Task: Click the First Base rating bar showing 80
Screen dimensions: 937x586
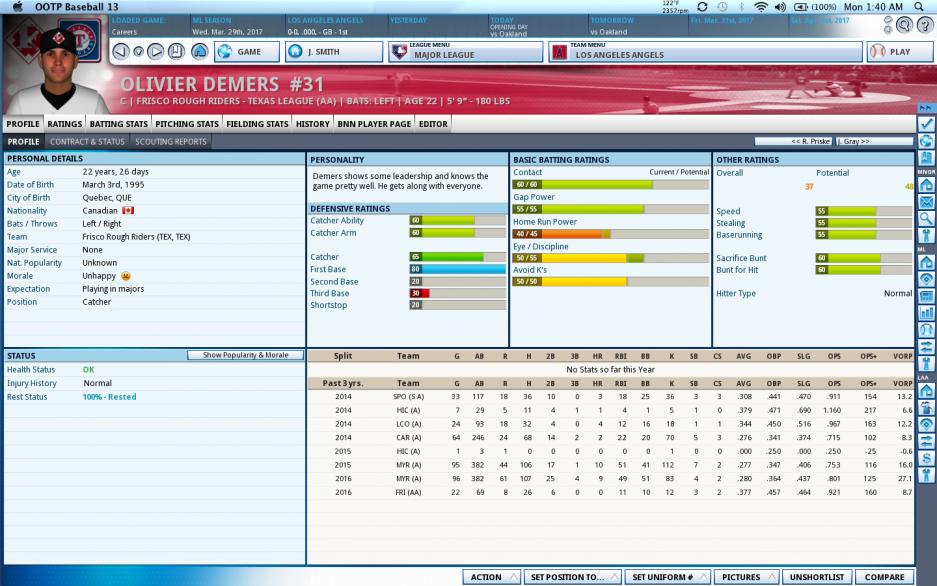Action: 458,269
